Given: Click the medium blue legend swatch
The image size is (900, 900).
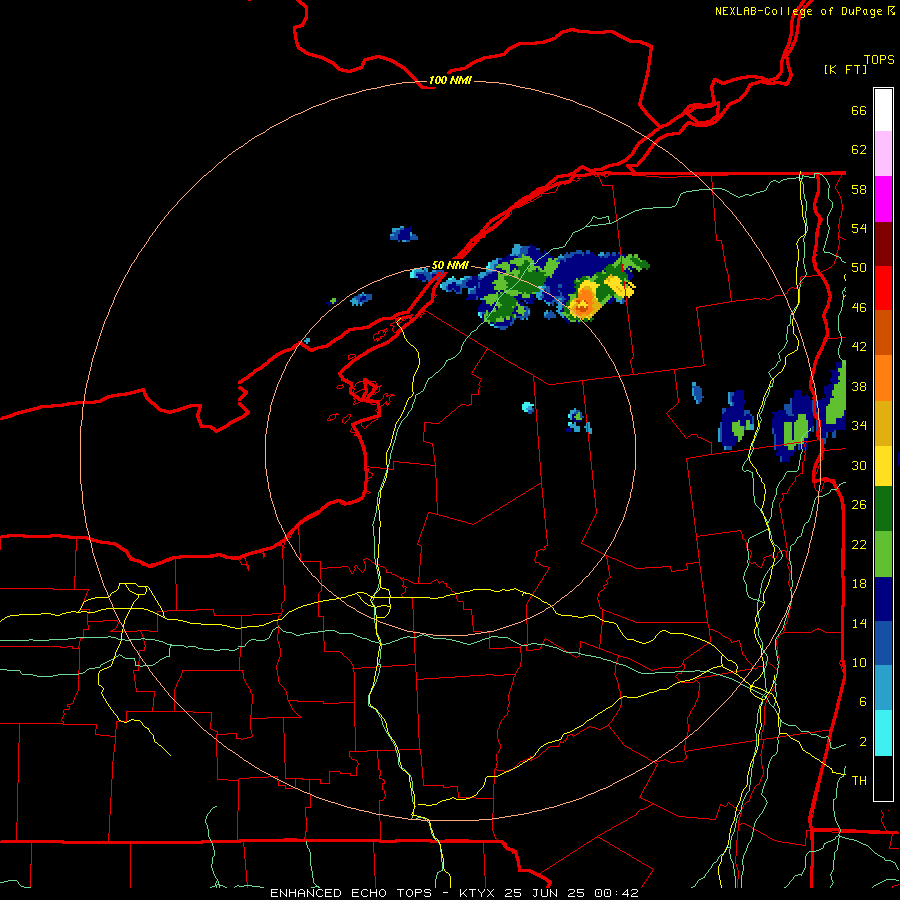Looking at the screenshot, I should pos(883,643).
